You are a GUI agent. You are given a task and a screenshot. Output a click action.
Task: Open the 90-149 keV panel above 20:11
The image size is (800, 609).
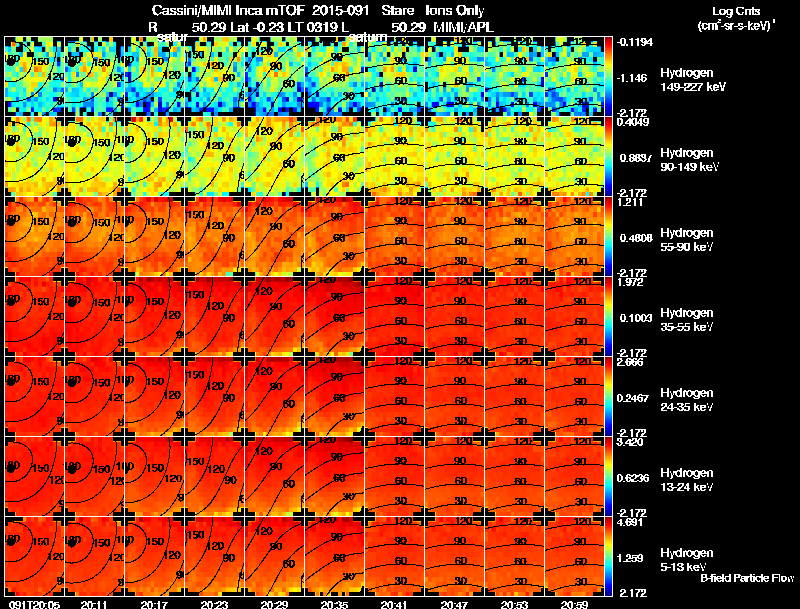tap(94, 156)
